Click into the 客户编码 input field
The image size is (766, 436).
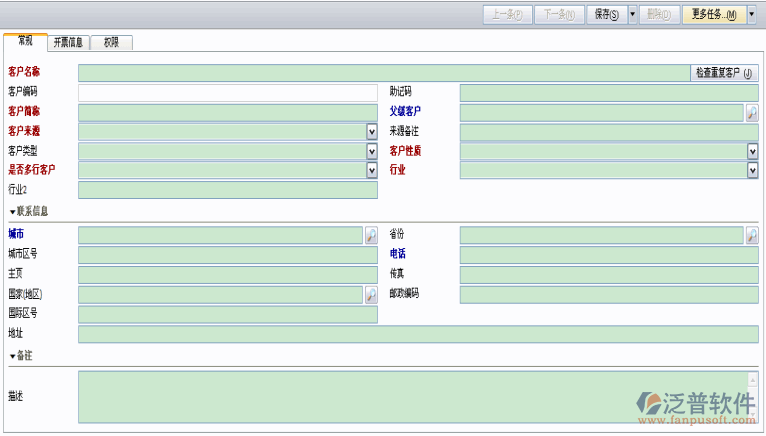[227, 92]
